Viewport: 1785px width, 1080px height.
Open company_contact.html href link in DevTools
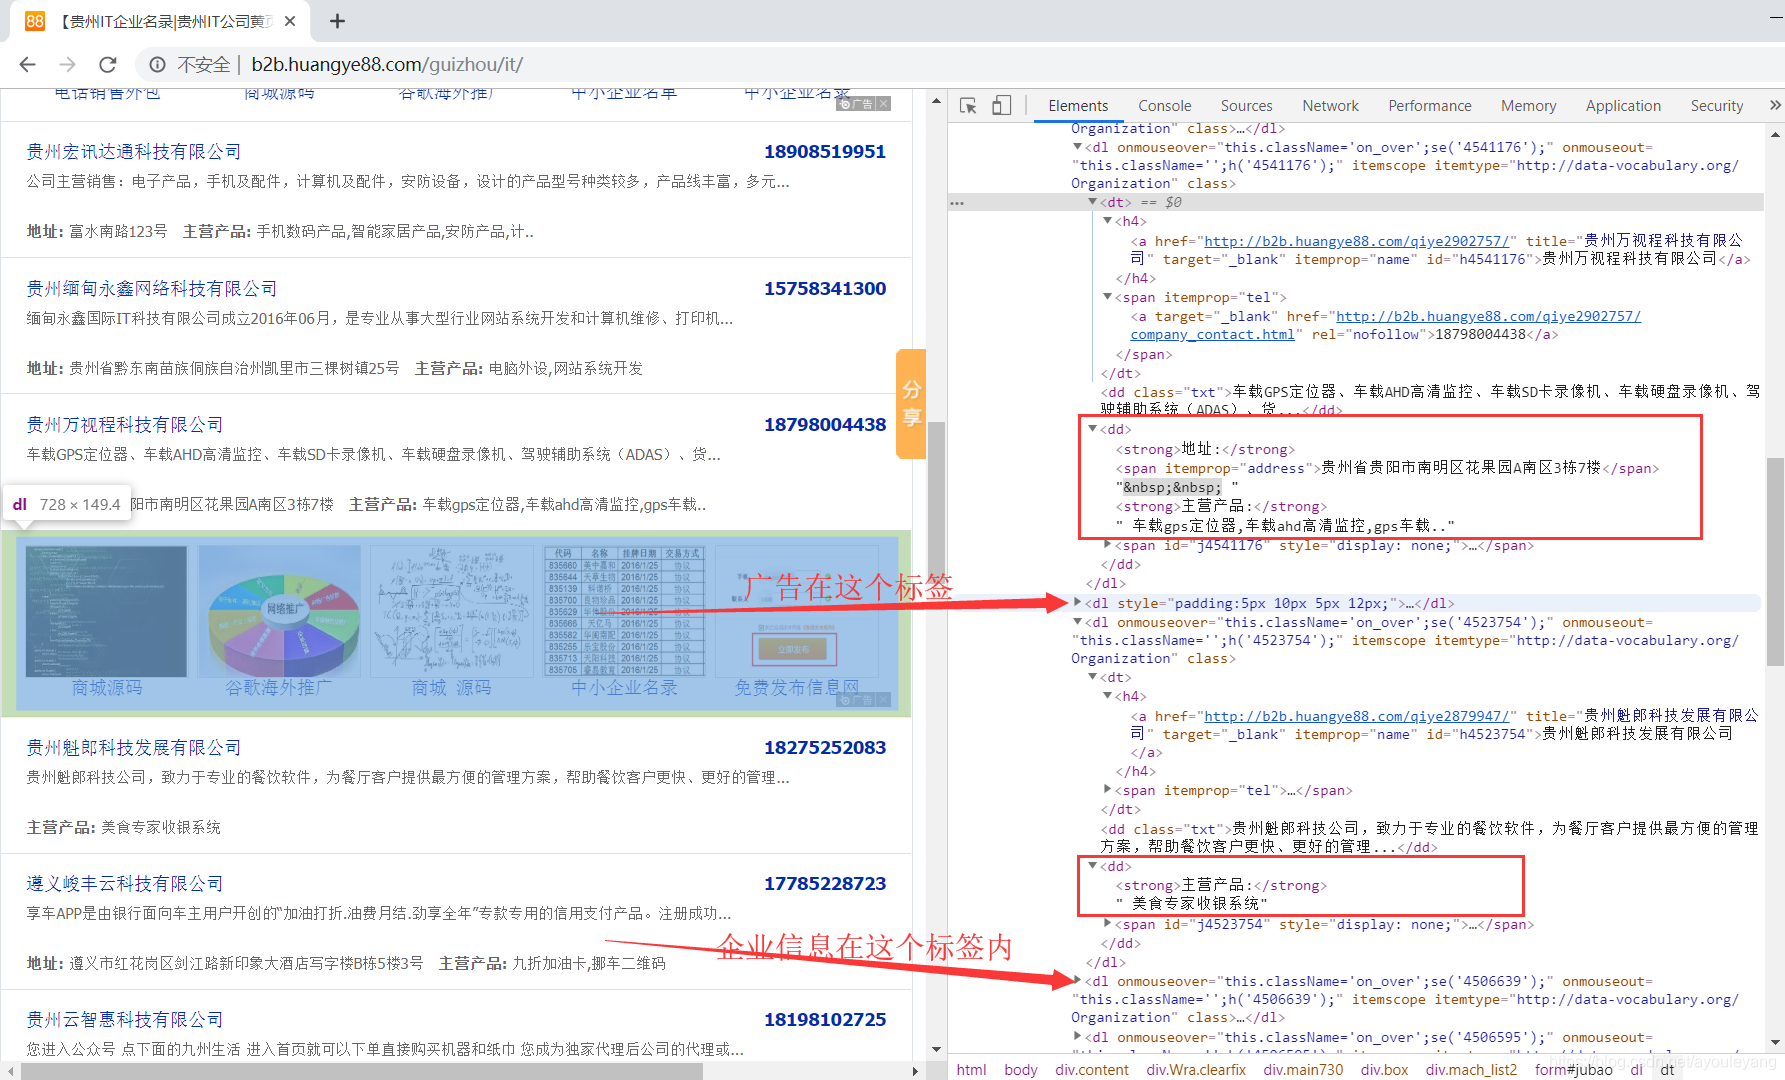[x=1212, y=335]
